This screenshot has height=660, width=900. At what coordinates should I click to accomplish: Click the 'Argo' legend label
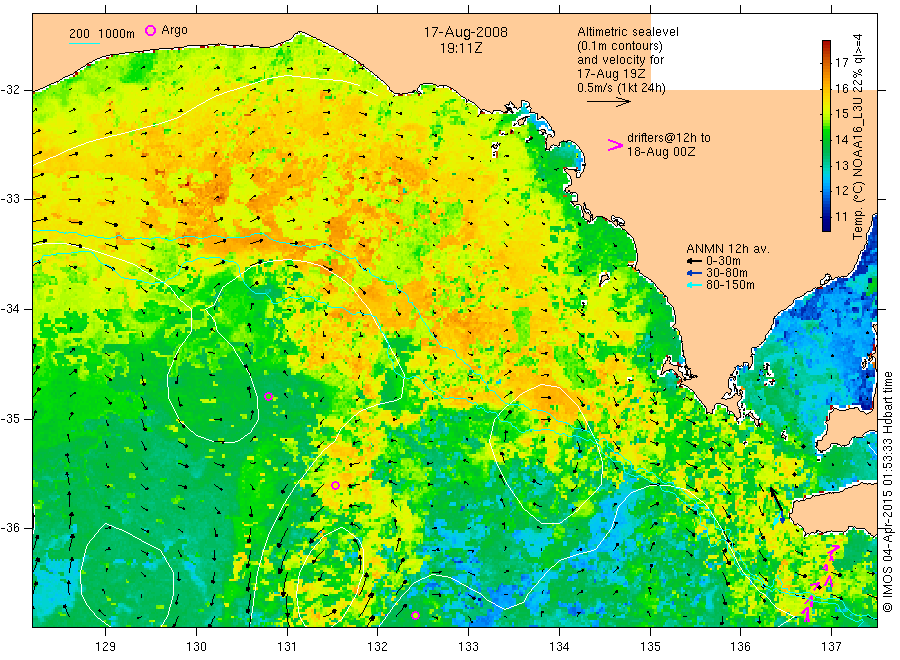(x=174, y=30)
